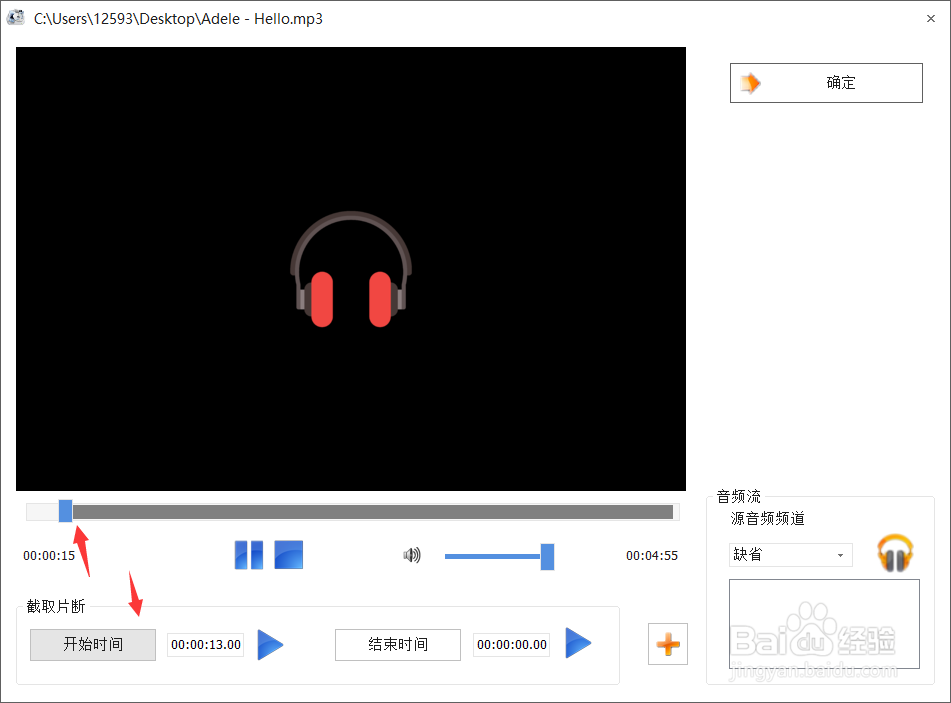
Task: Add clip segment with orange plus button
Action: [668, 644]
